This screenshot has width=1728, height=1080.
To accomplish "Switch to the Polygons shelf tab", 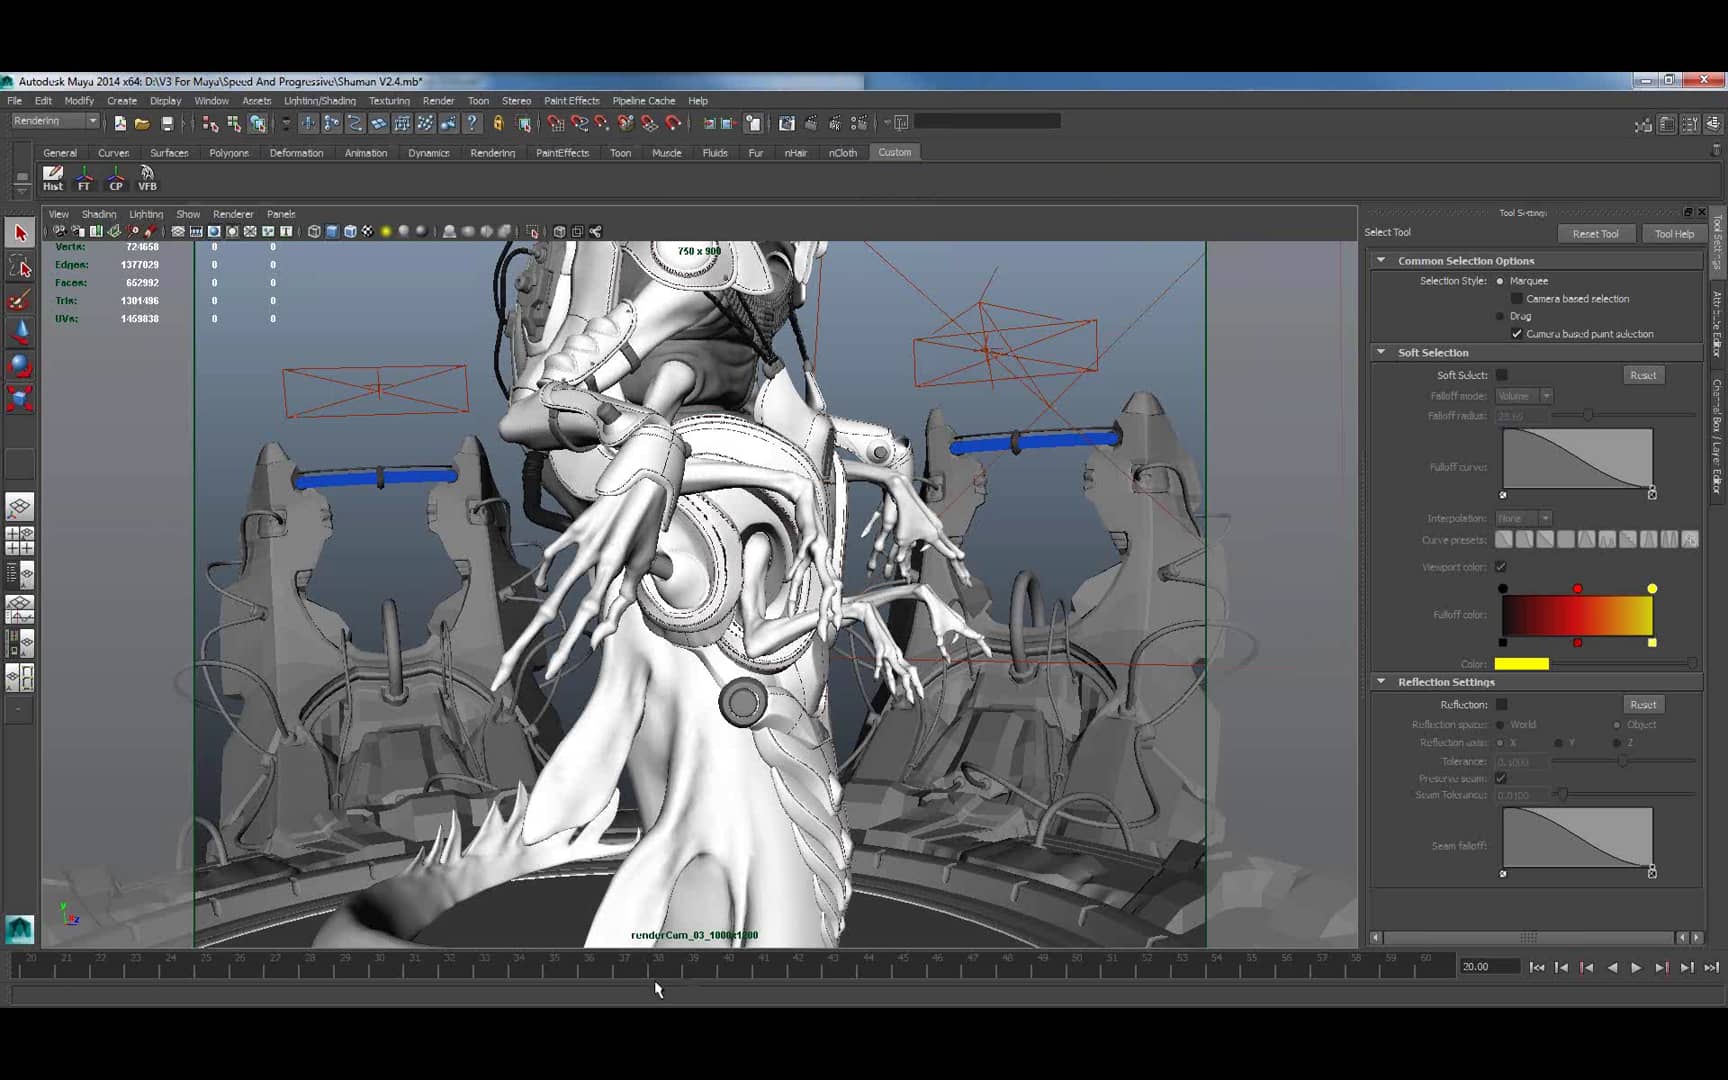I will click(228, 152).
